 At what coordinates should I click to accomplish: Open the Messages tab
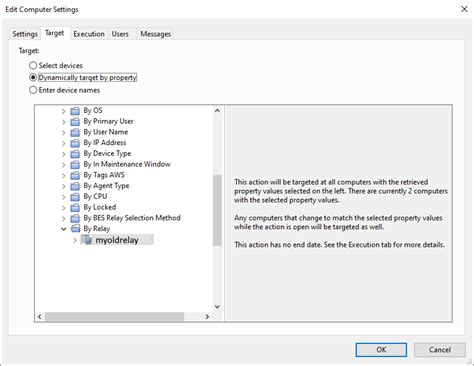click(155, 34)
